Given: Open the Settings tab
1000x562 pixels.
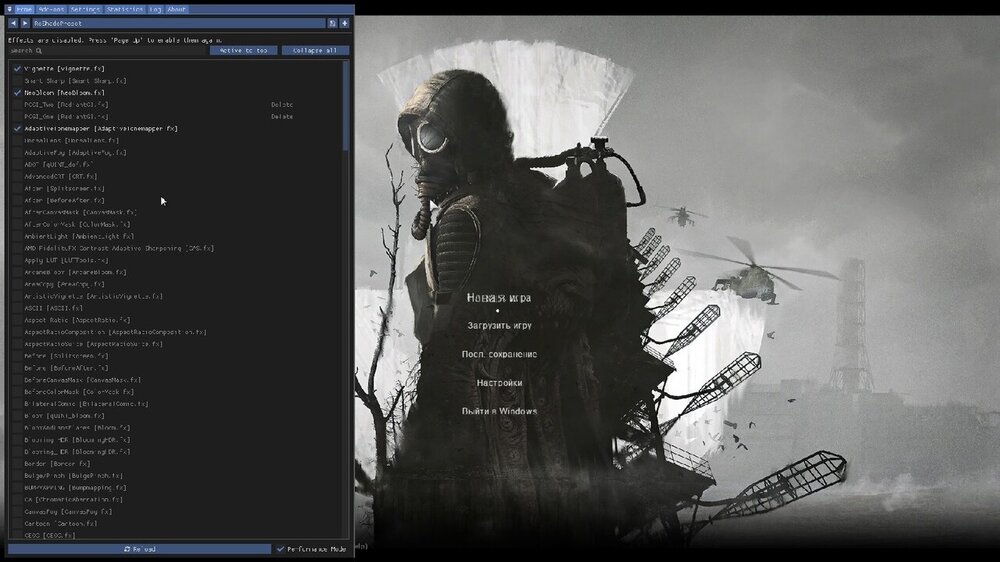Looking at the screenshot, I should click(85, 8).
